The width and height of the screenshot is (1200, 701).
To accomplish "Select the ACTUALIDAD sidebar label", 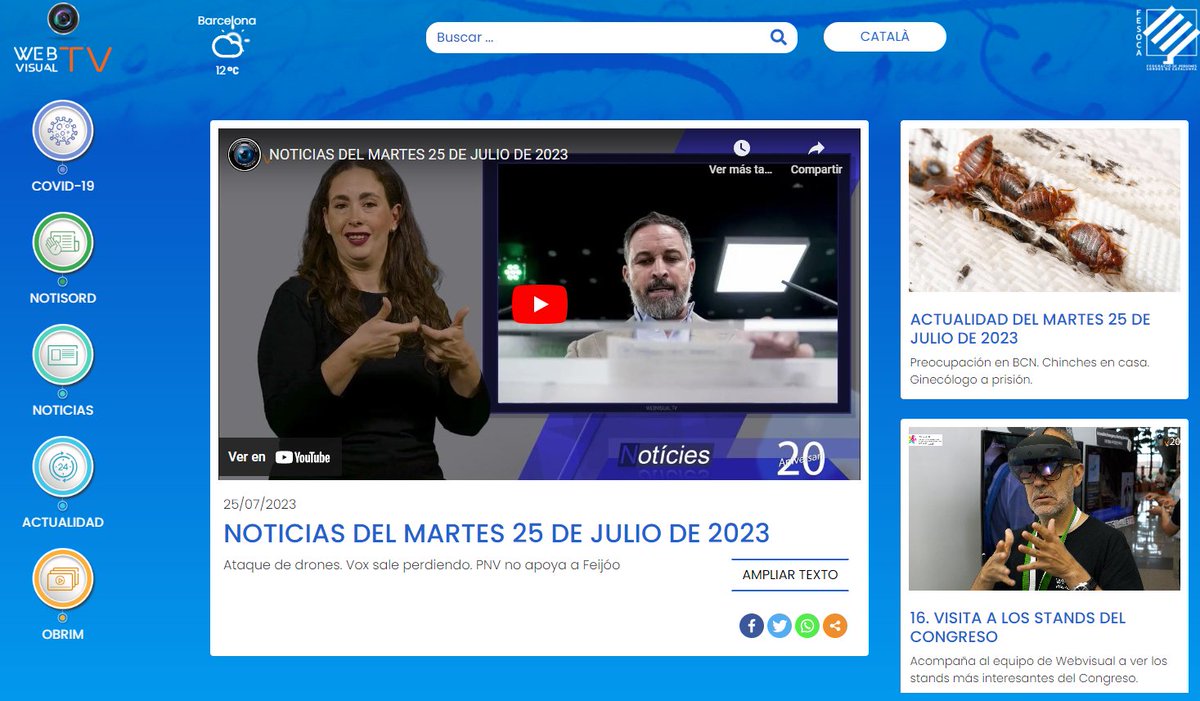I will 63,522.
